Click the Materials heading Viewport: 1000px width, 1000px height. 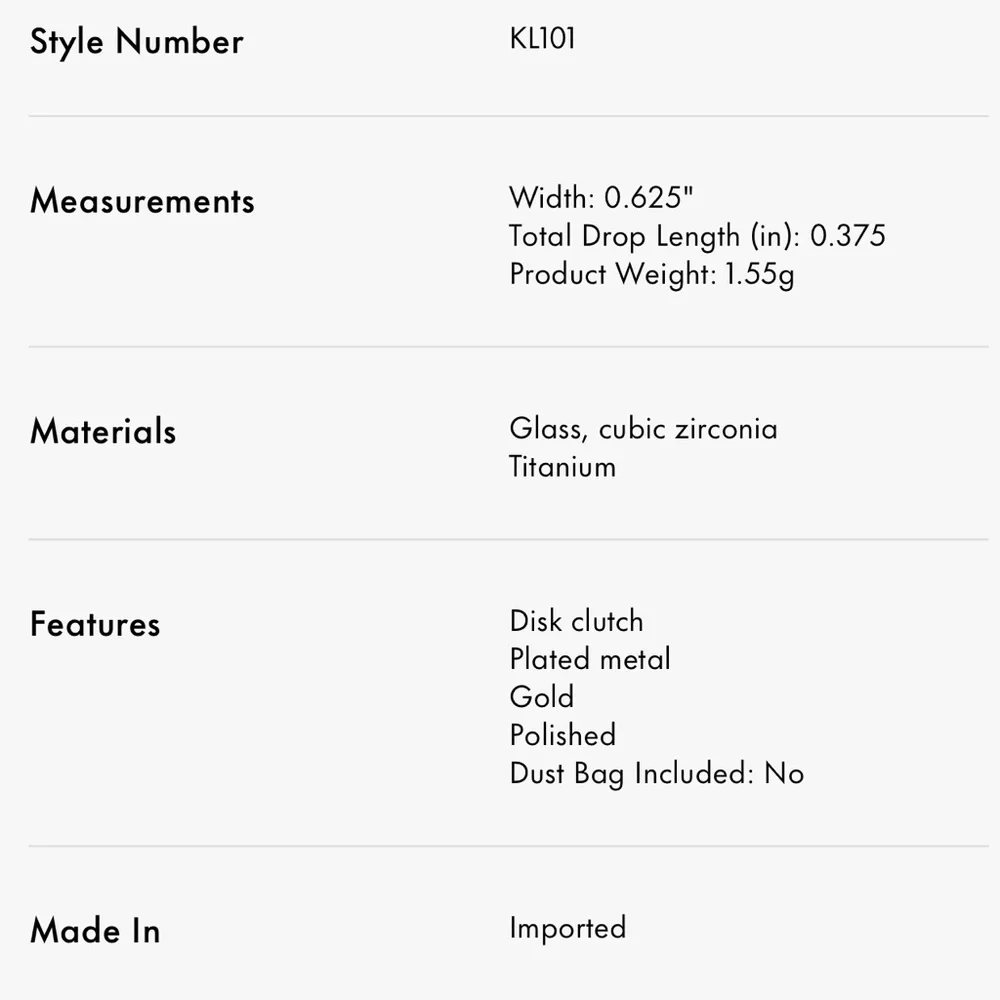tap(103, 431)
